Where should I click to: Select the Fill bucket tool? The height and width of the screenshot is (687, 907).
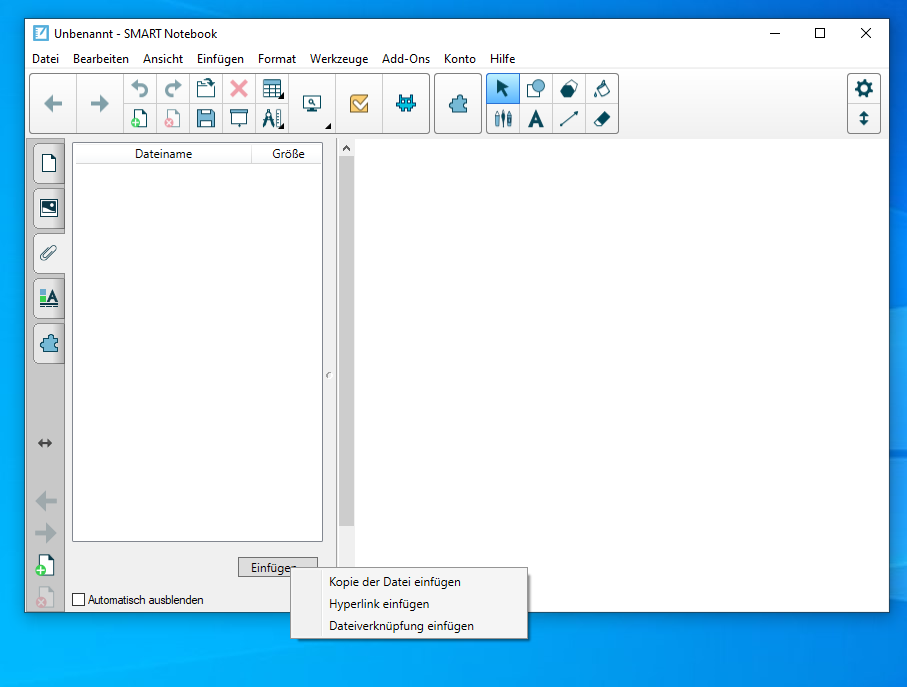pos(601,89)
